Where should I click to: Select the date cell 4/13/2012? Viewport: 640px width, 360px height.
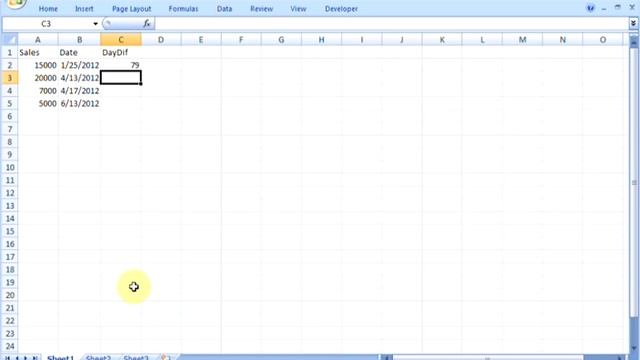[79, 78]
